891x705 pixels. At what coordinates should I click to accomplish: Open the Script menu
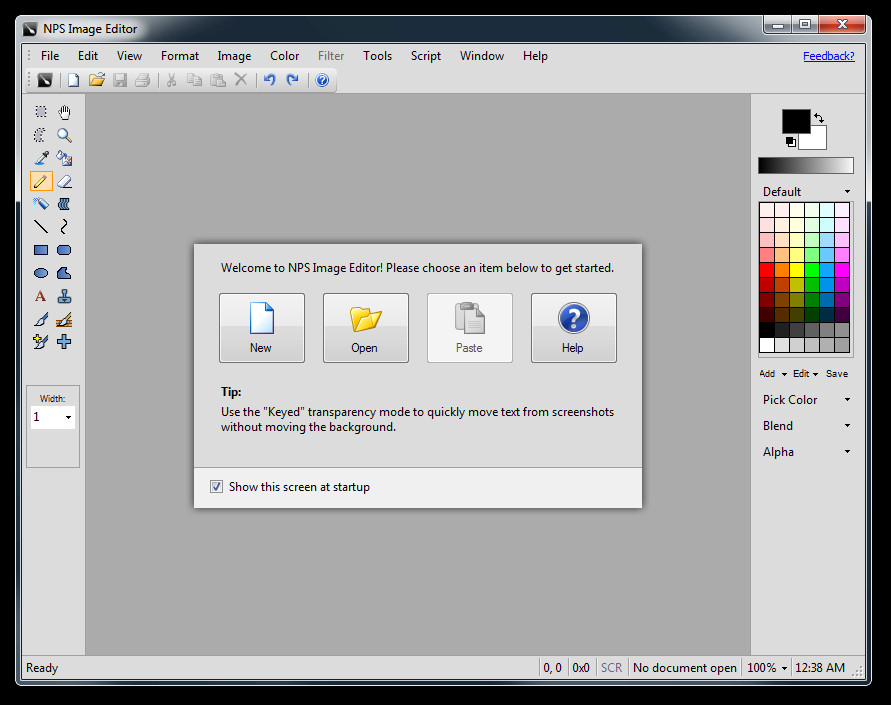pyautogui.click(x=426, y=56)
